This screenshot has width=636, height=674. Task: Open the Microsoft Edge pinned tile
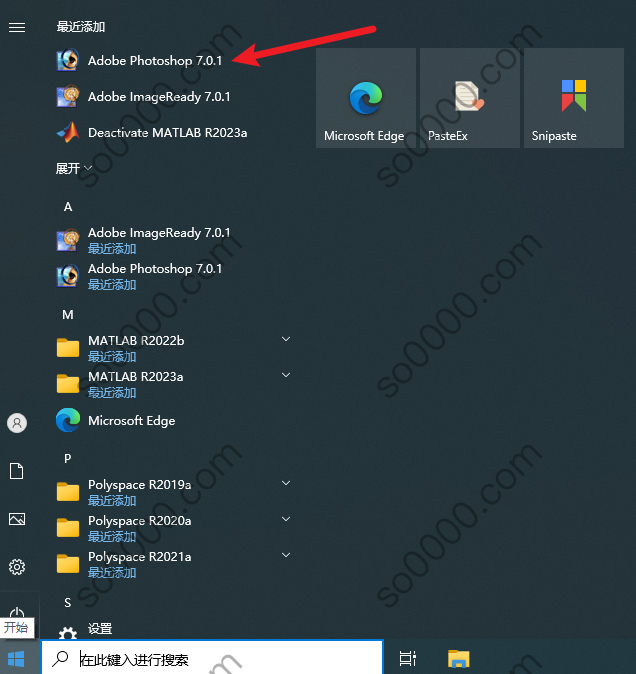click(366, 98)
